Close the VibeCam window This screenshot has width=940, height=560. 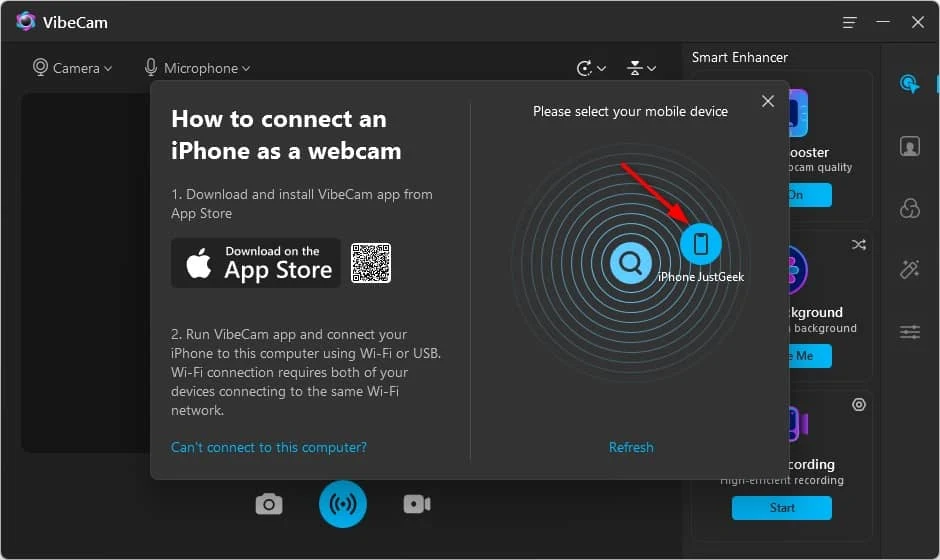pos(917,22)
